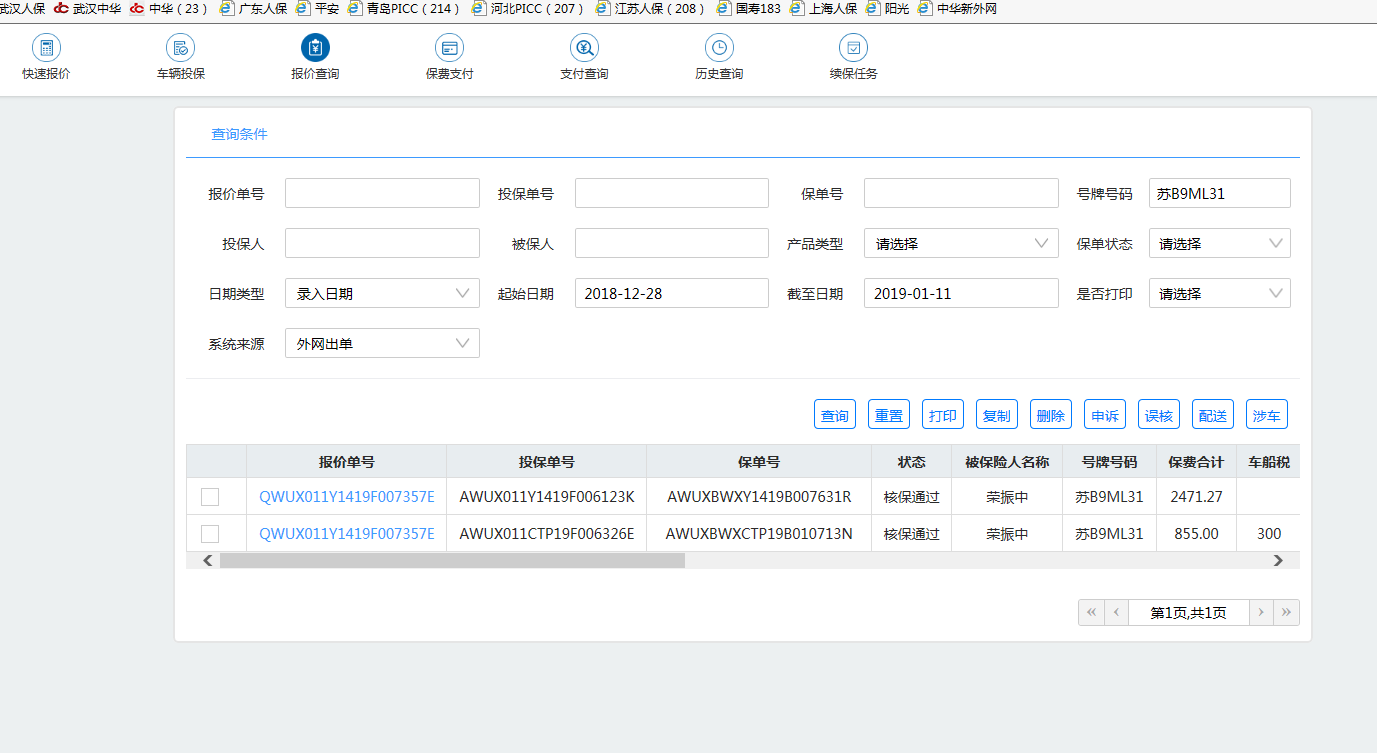Viewport: 1377px width, 753px height.
Task: Open the 历史查询 history query icon
Action: 719,49
